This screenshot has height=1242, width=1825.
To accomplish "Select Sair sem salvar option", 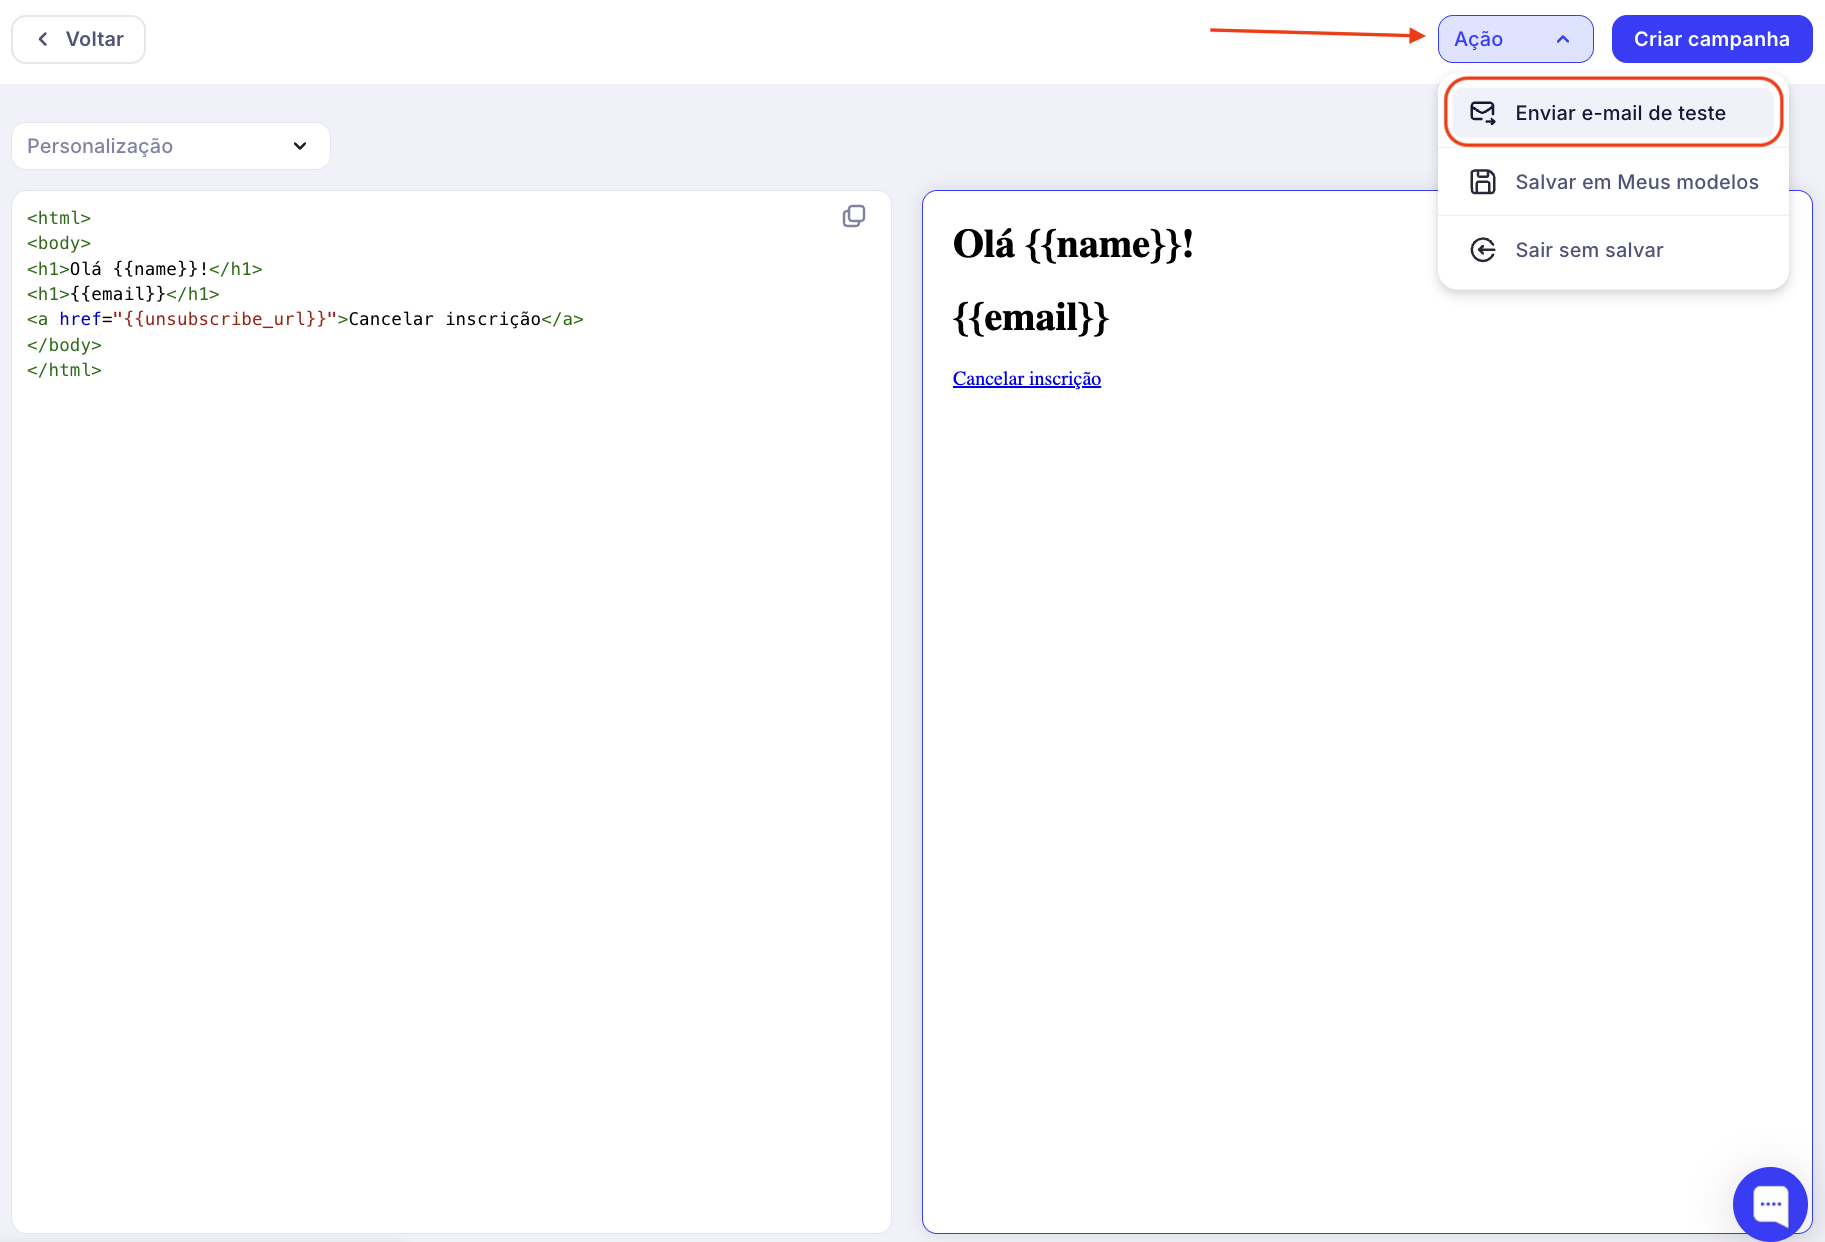I will [x=1588, y=250].
